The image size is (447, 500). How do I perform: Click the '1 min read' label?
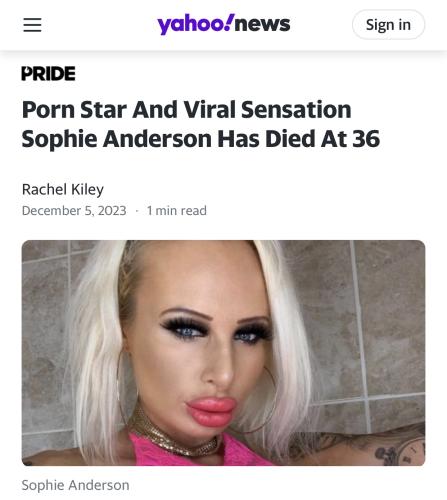(177, 211)
